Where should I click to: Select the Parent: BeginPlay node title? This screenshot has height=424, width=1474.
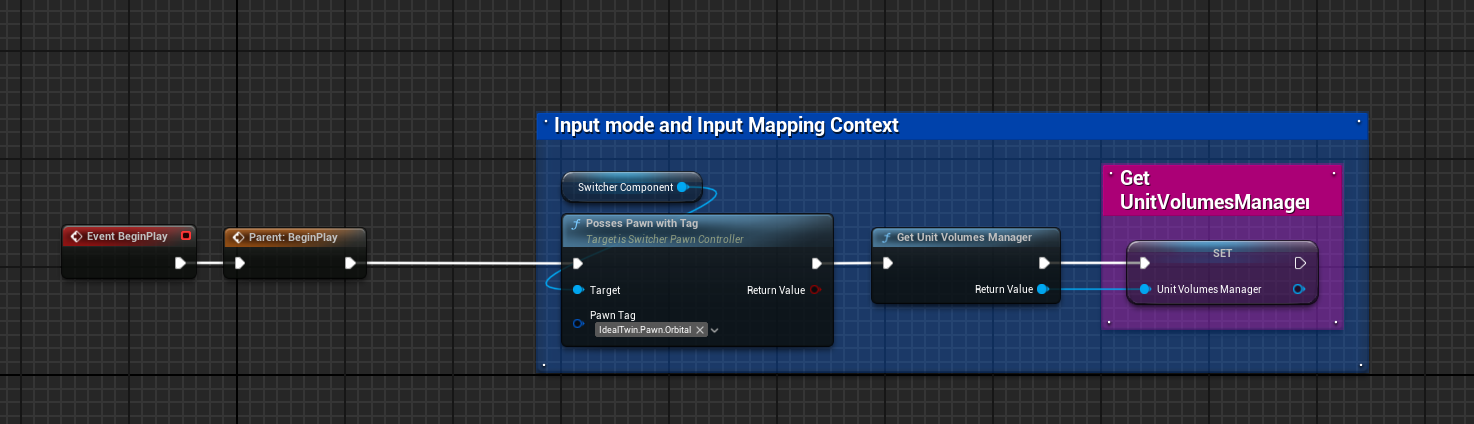(x=293, y=237)
